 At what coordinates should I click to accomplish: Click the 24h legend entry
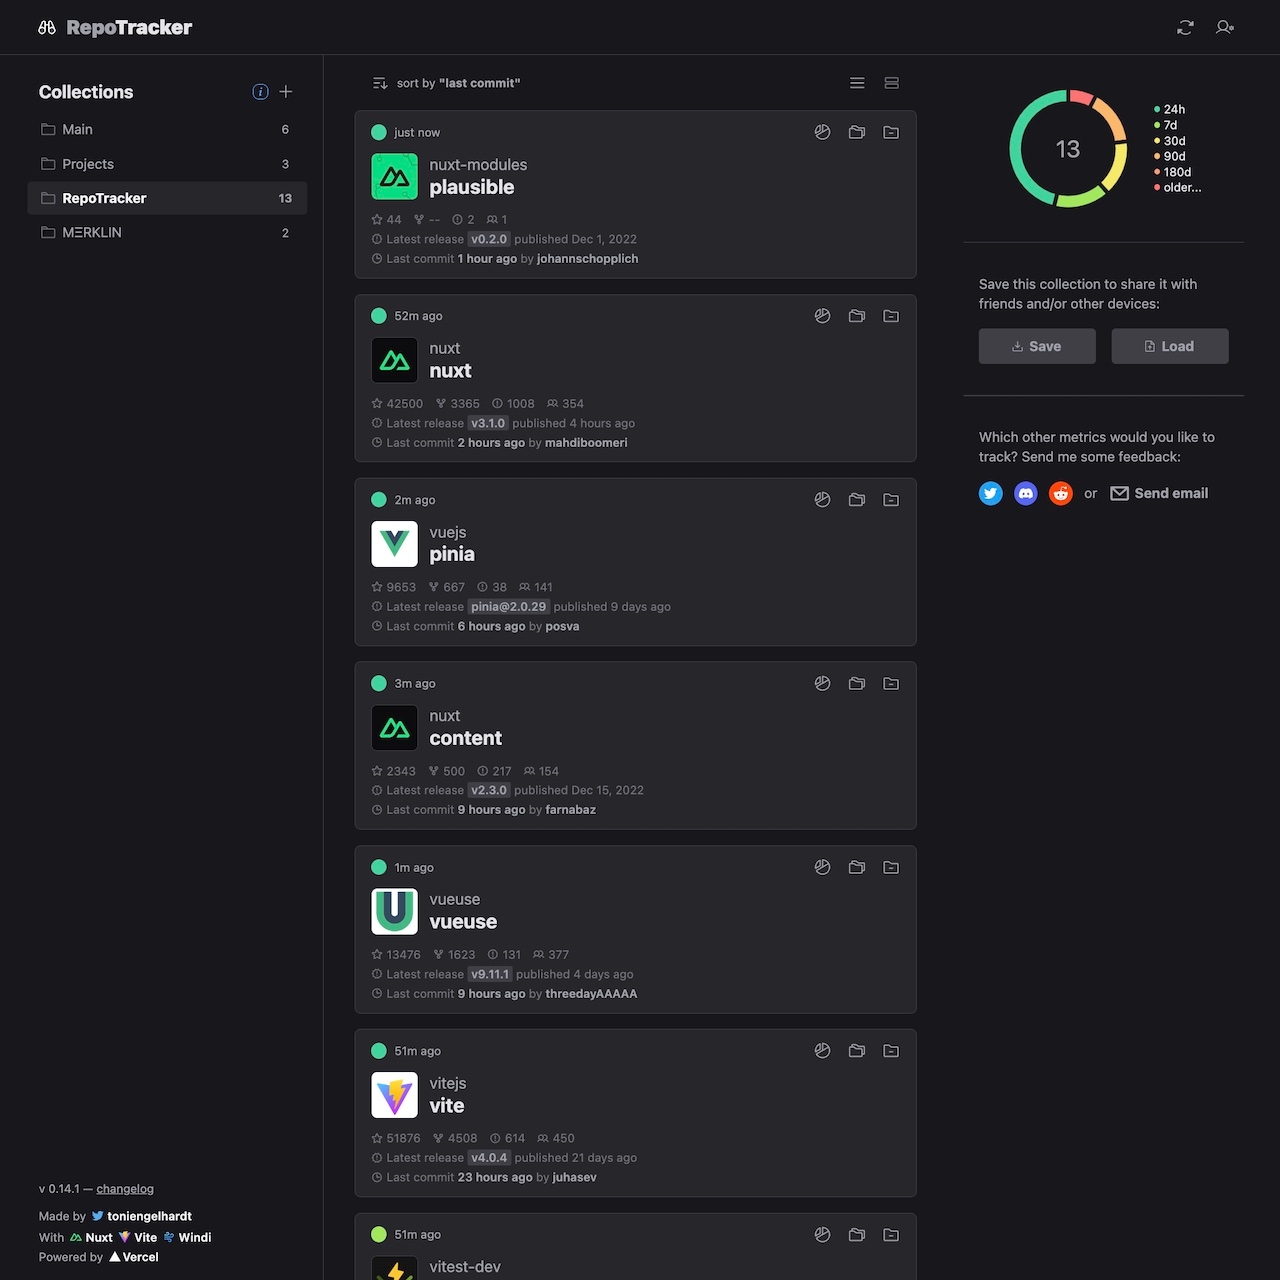[x=1169, y=110]
